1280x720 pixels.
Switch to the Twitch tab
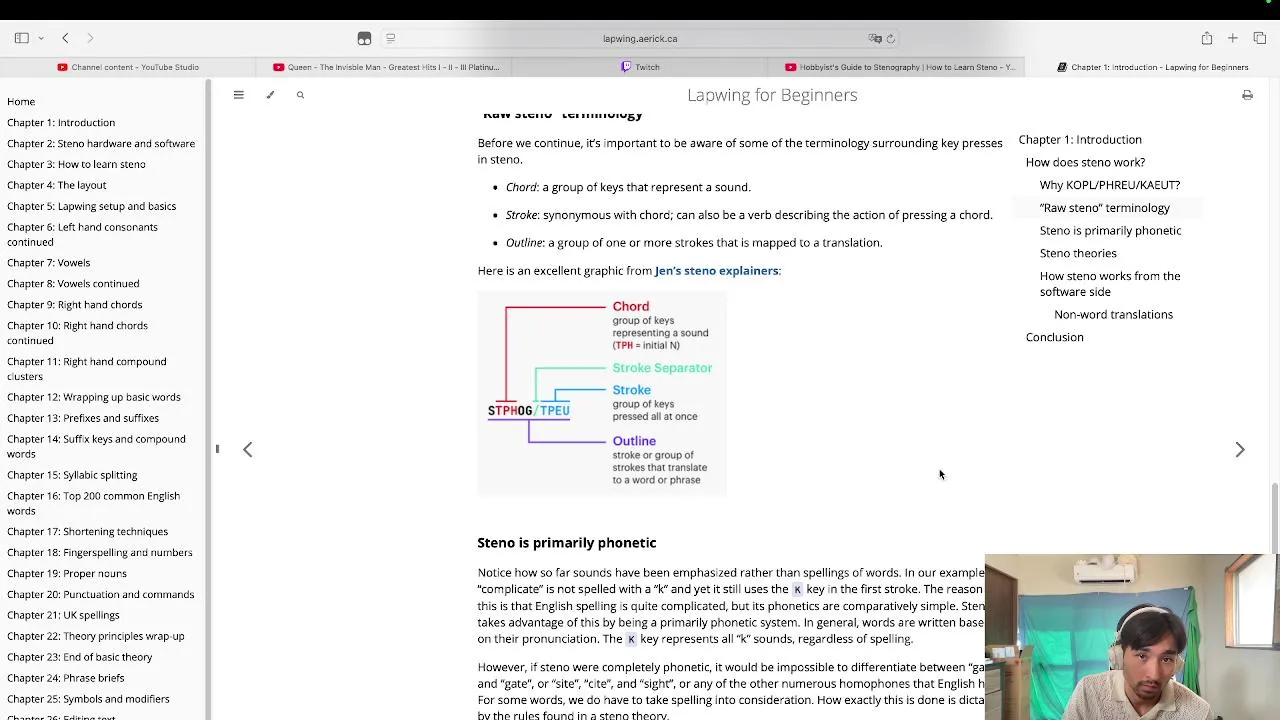pos(640,67)
